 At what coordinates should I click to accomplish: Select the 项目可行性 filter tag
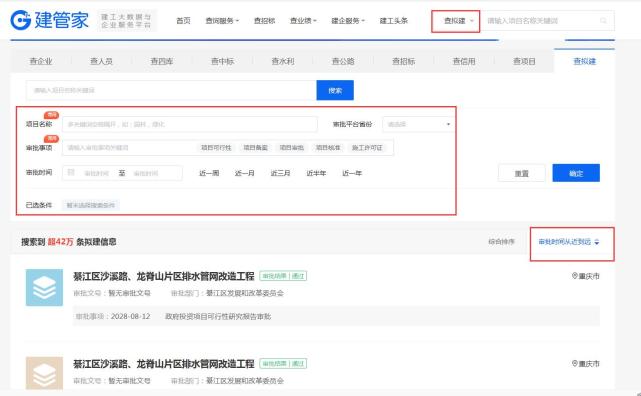pos(216,148)
